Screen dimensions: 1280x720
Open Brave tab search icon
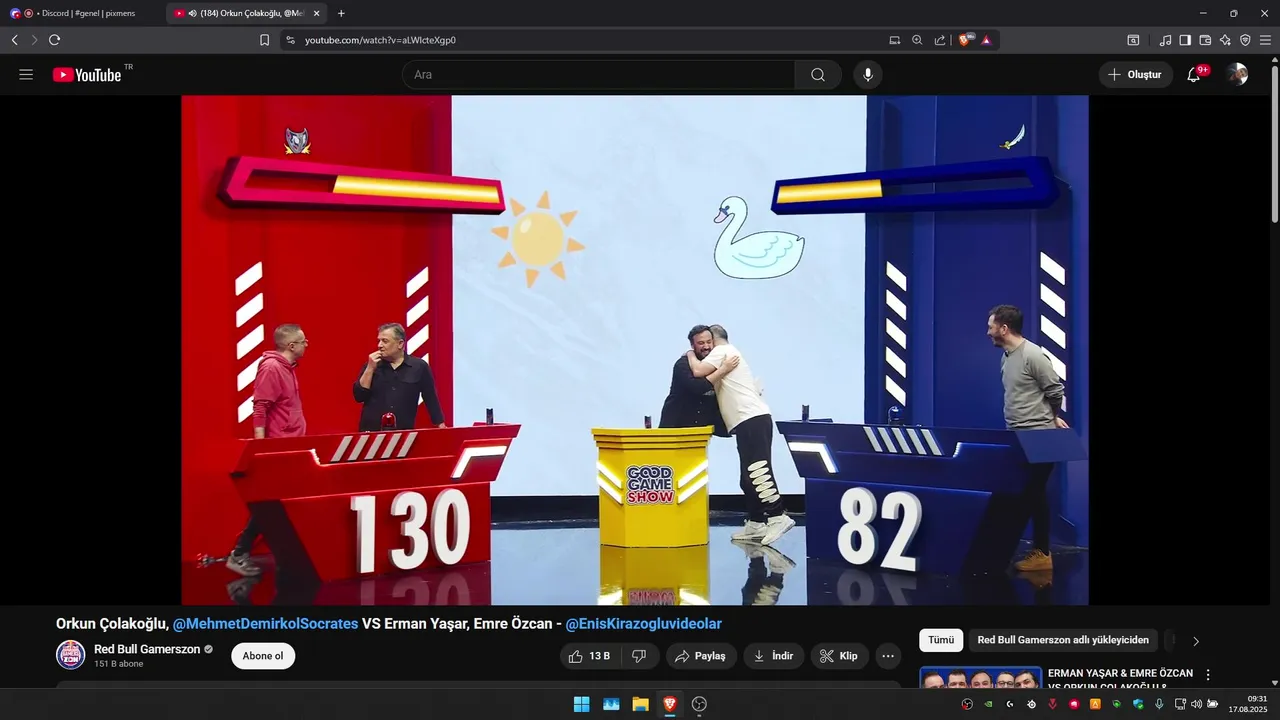point(1133,40)
